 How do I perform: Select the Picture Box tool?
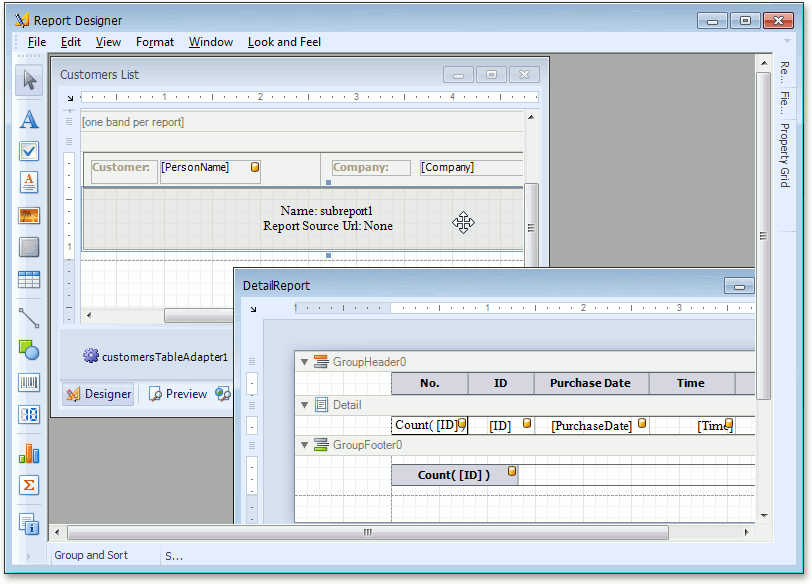[x=29, y=215]
